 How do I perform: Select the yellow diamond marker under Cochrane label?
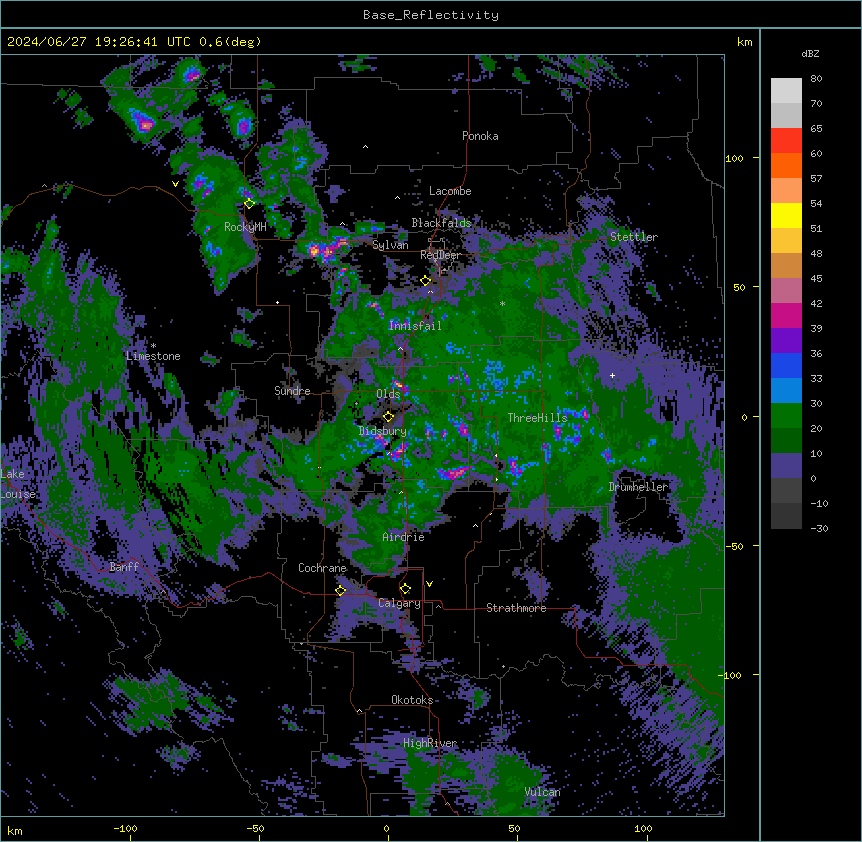(340, 591)
